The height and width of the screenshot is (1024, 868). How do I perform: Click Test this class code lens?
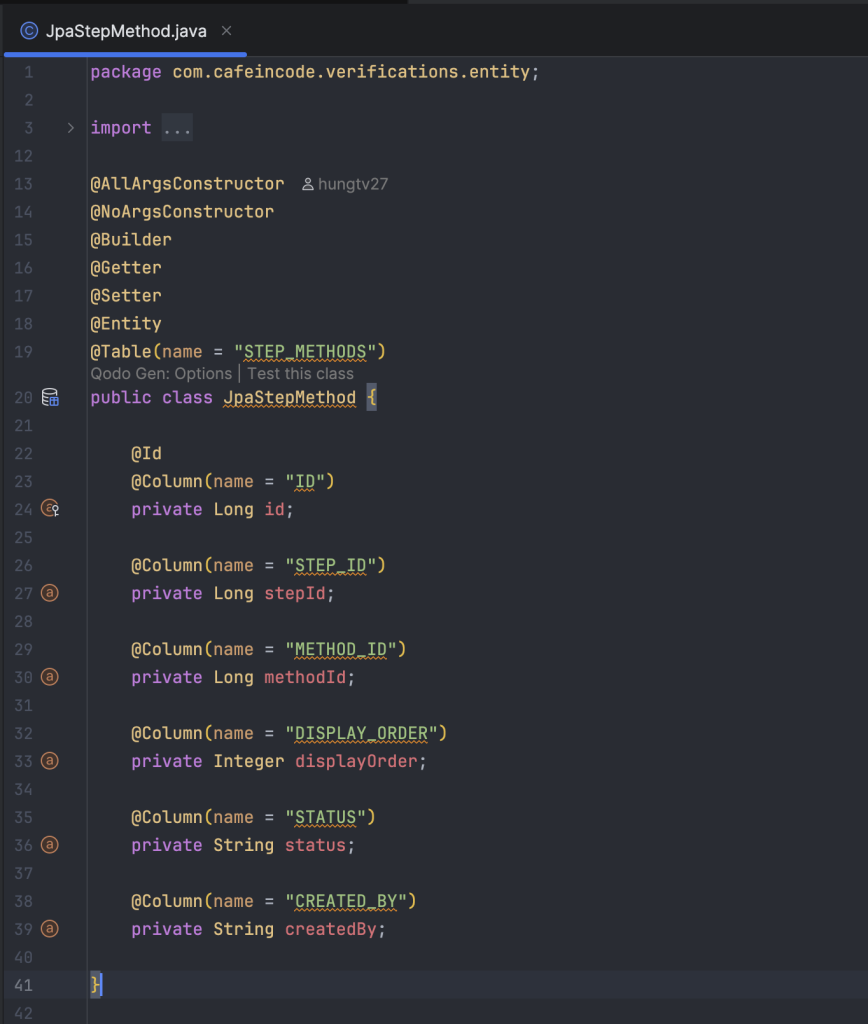click(300, 374)
